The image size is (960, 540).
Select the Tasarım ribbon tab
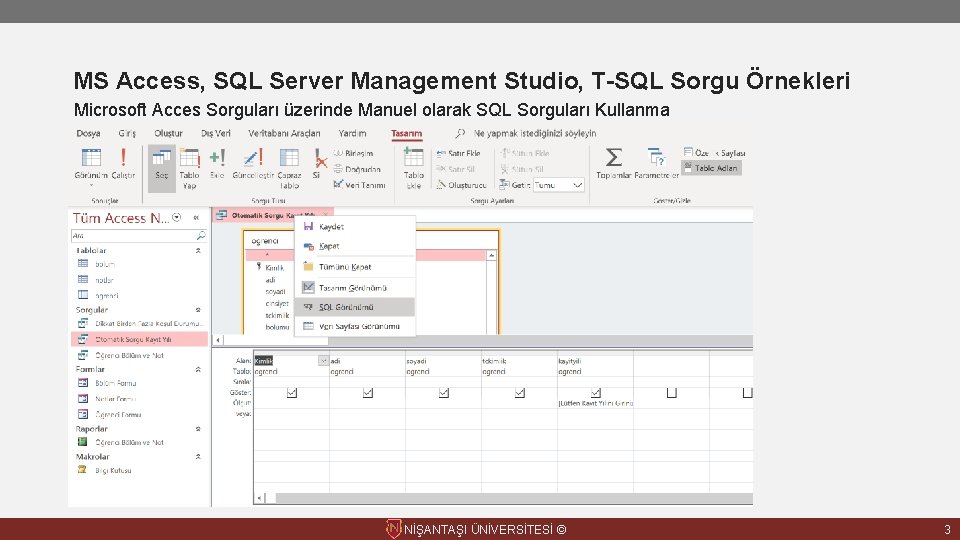click(x=407, y=133)
